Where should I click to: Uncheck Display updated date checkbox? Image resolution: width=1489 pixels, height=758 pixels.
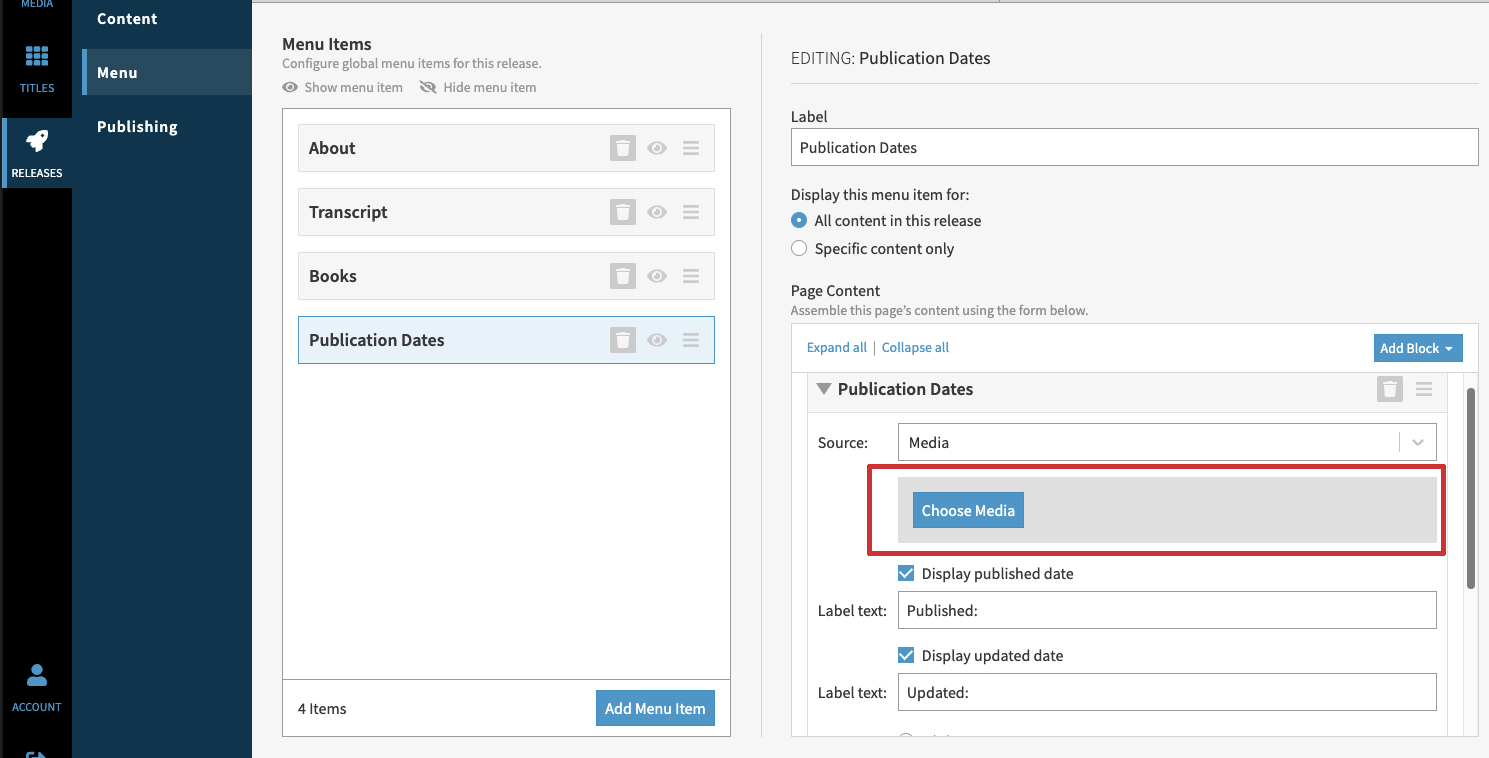click(906, 655)
